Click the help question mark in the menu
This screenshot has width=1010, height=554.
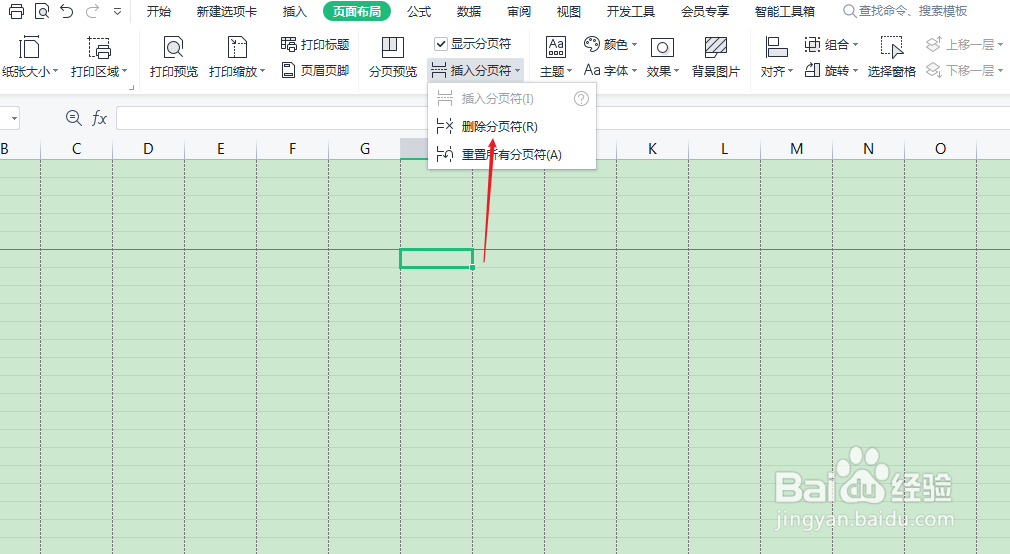point(581,99)
